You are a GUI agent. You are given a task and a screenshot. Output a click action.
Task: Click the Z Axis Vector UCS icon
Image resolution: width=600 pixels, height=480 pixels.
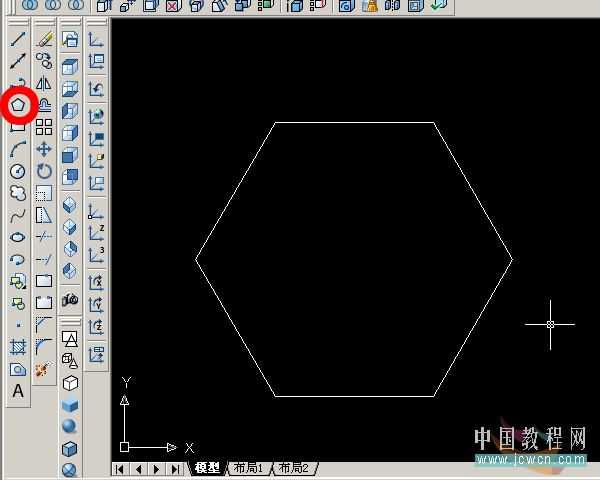click(96, 233)
